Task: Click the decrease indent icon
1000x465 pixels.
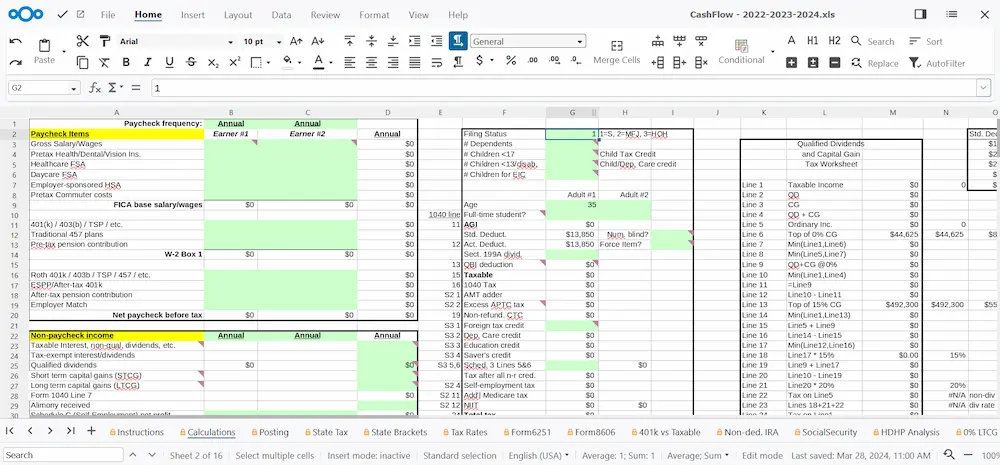Action: [436, 41]
